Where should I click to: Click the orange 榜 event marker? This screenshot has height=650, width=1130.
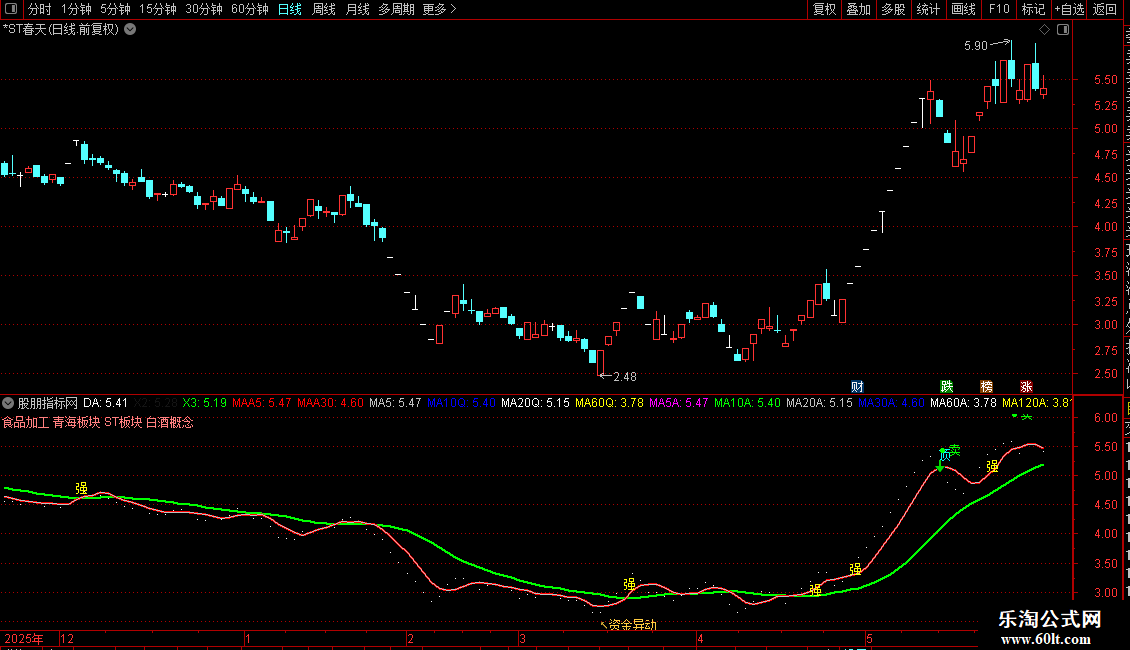pos(987,387)
